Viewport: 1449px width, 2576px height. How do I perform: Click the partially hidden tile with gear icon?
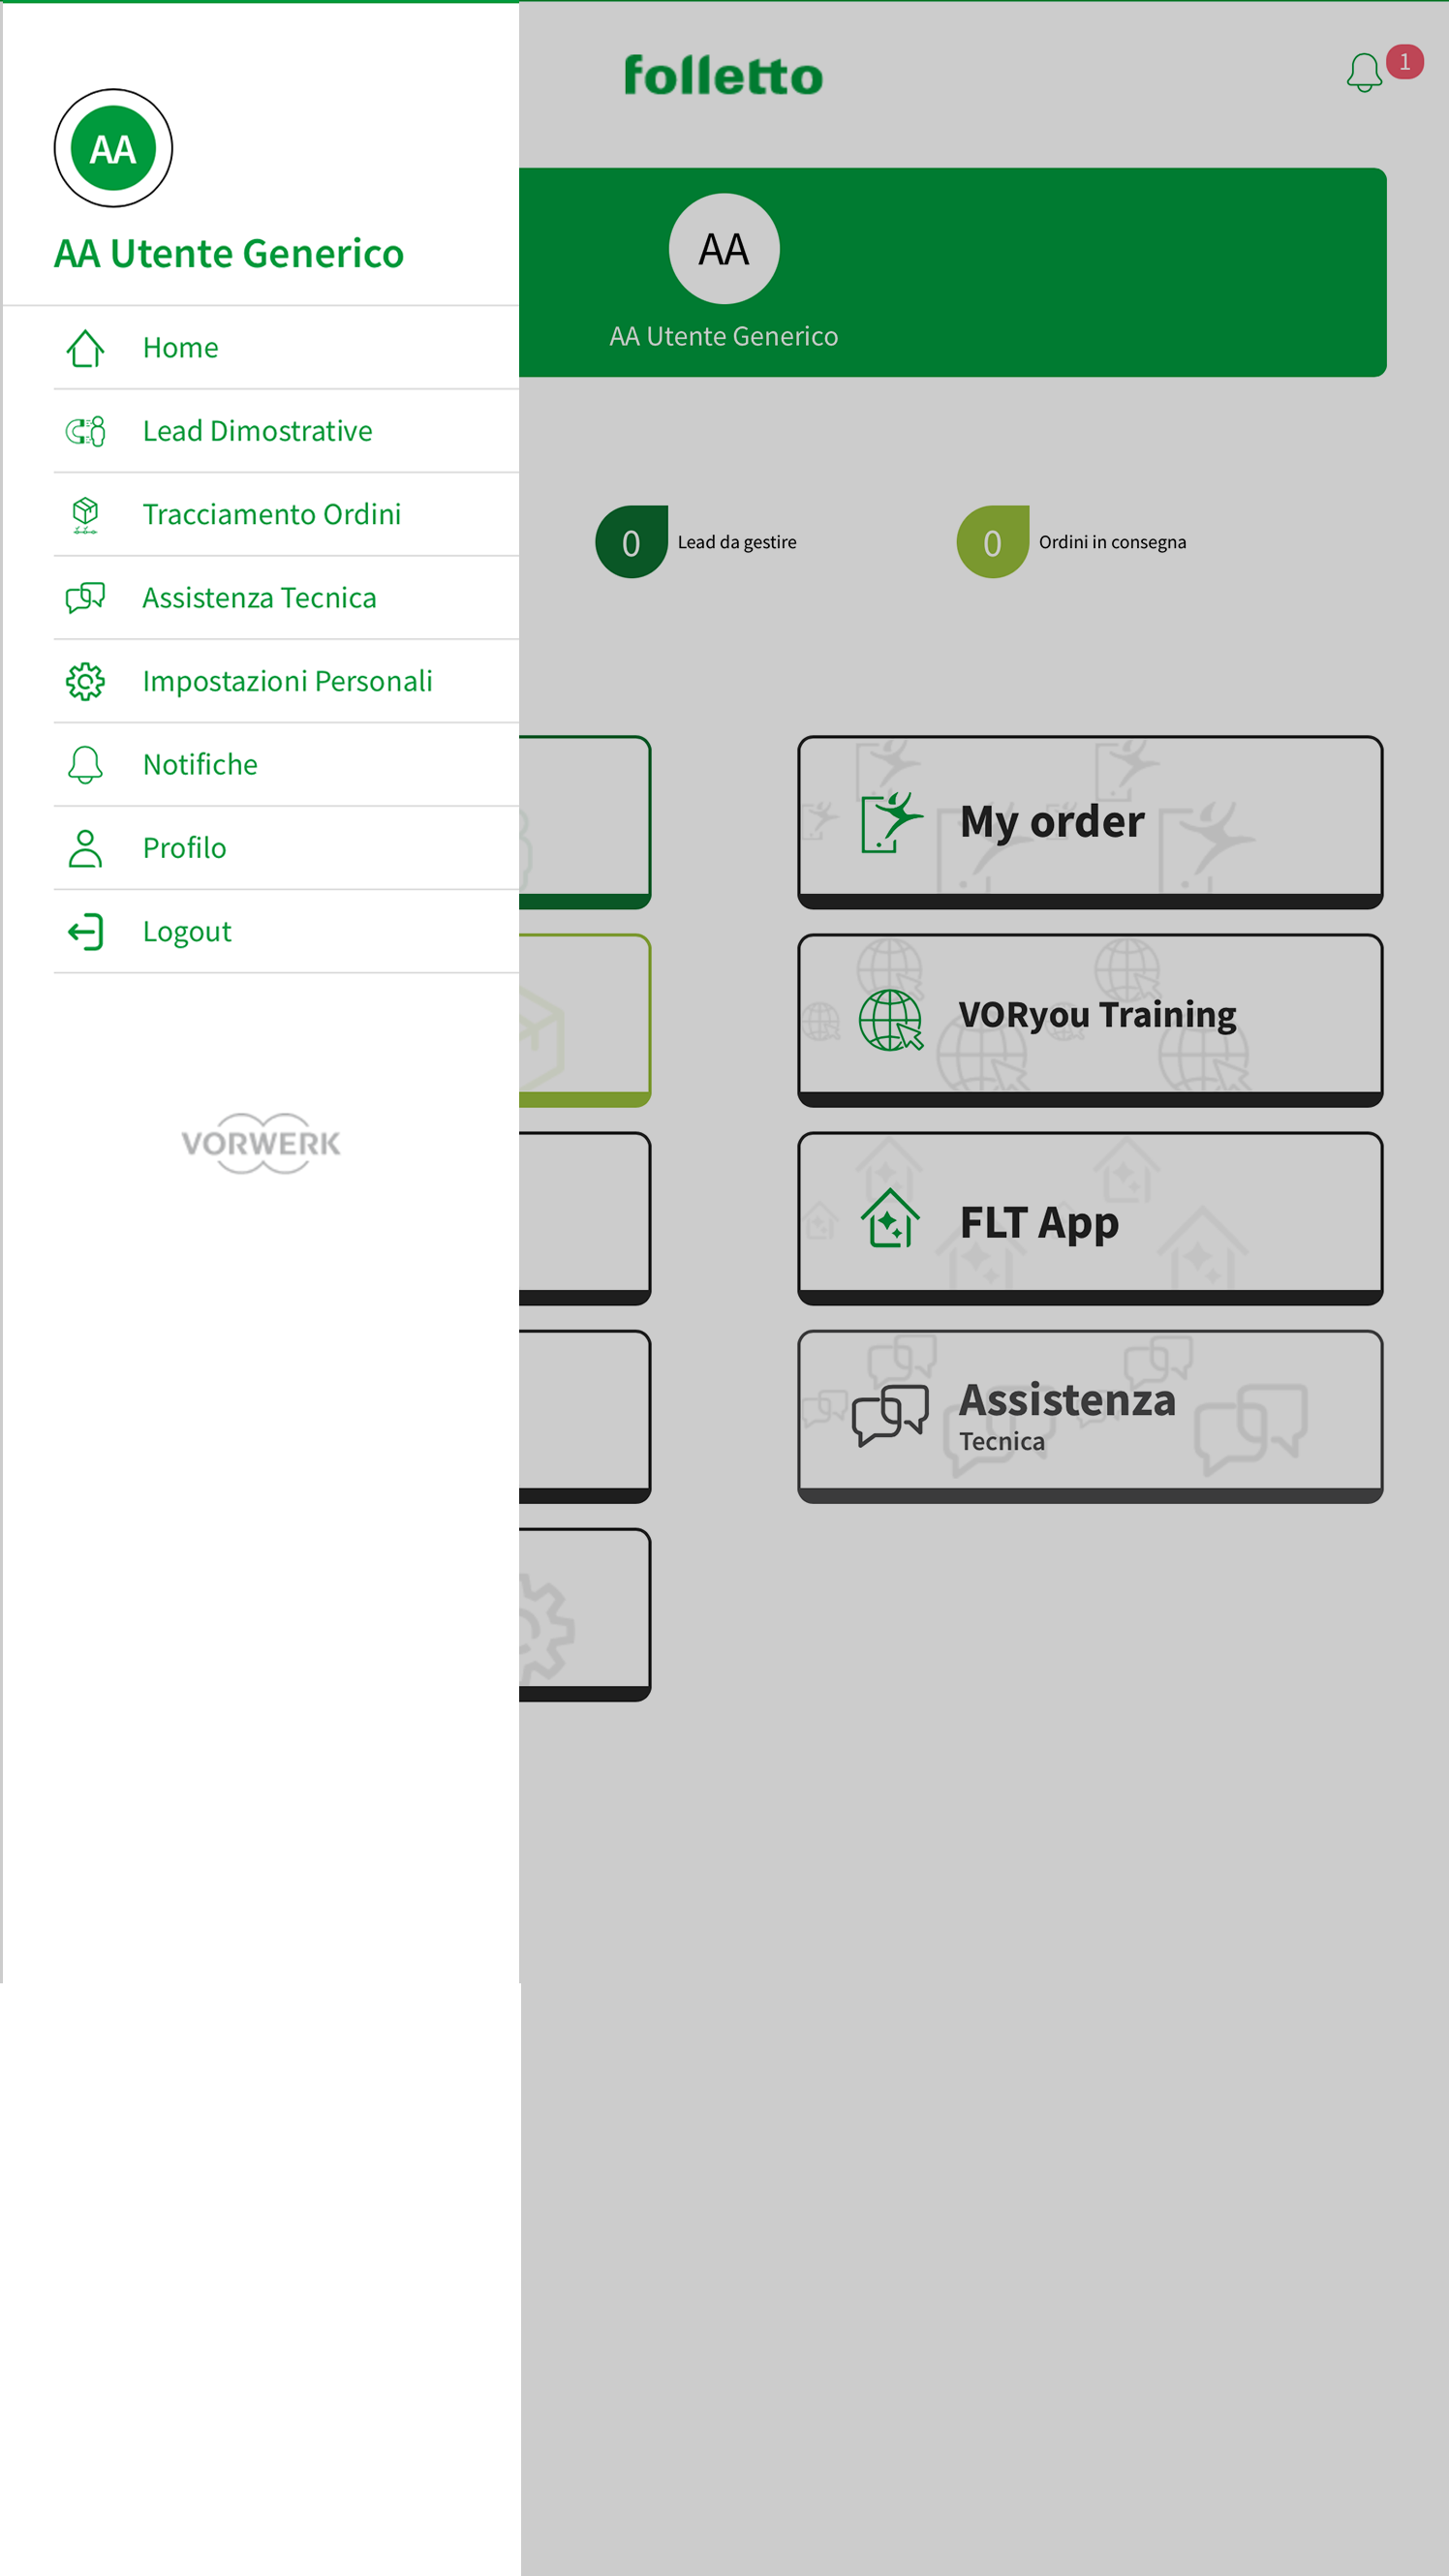(585, 1614)
